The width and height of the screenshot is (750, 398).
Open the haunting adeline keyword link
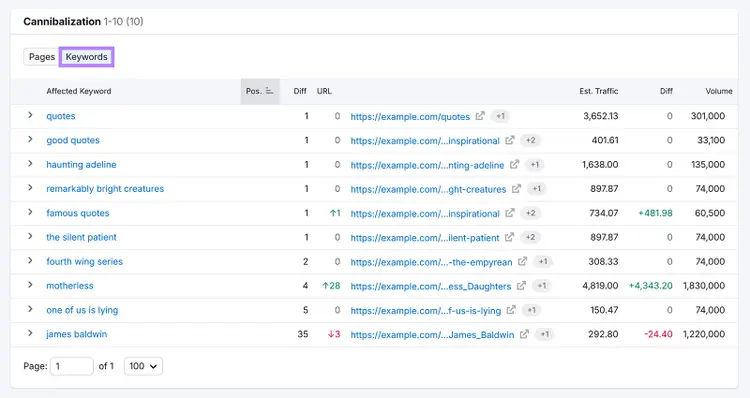coord(81,165)
